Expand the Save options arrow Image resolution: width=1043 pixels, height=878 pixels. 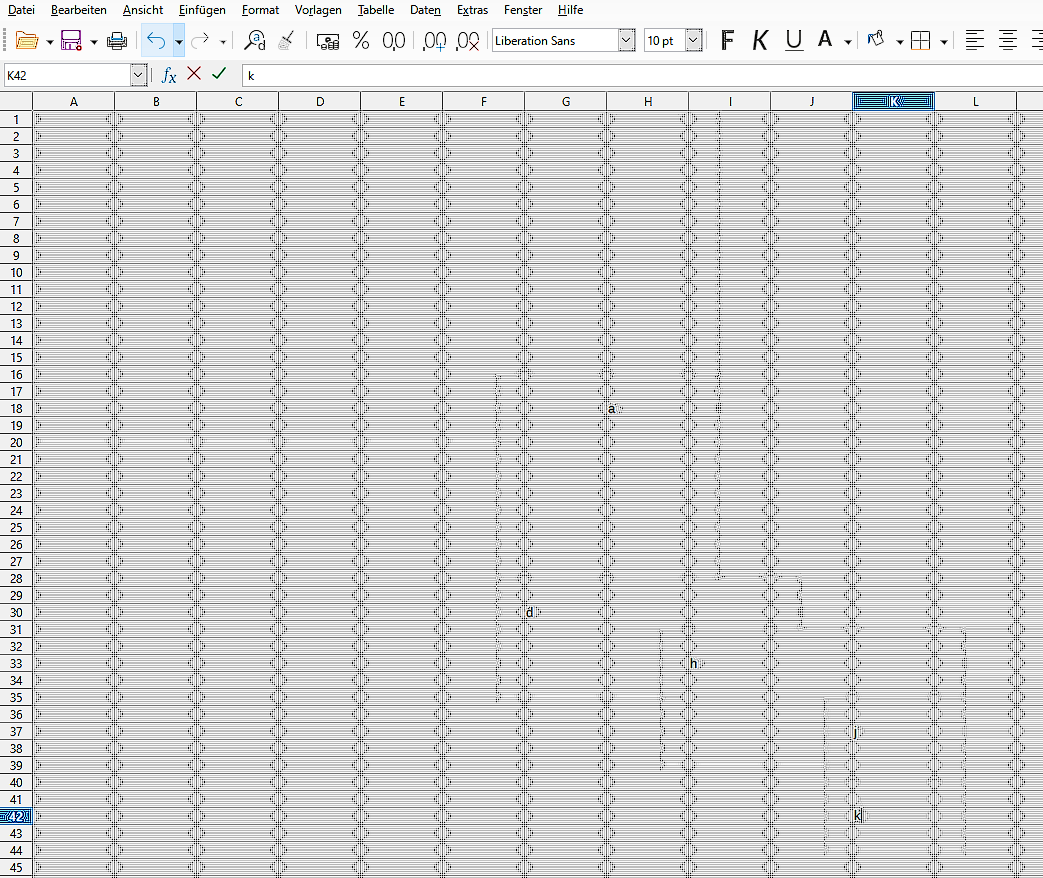[x=94, y=43]
